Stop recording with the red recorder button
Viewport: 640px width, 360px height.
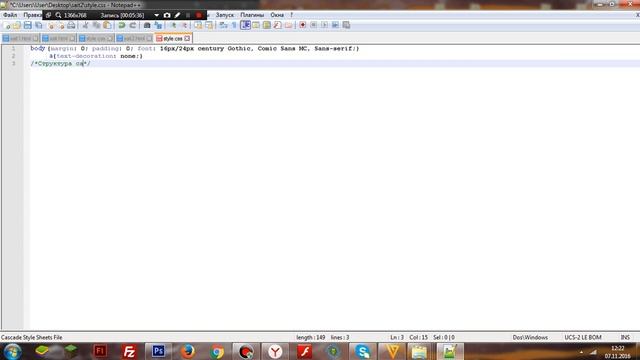tap(199, 16)
